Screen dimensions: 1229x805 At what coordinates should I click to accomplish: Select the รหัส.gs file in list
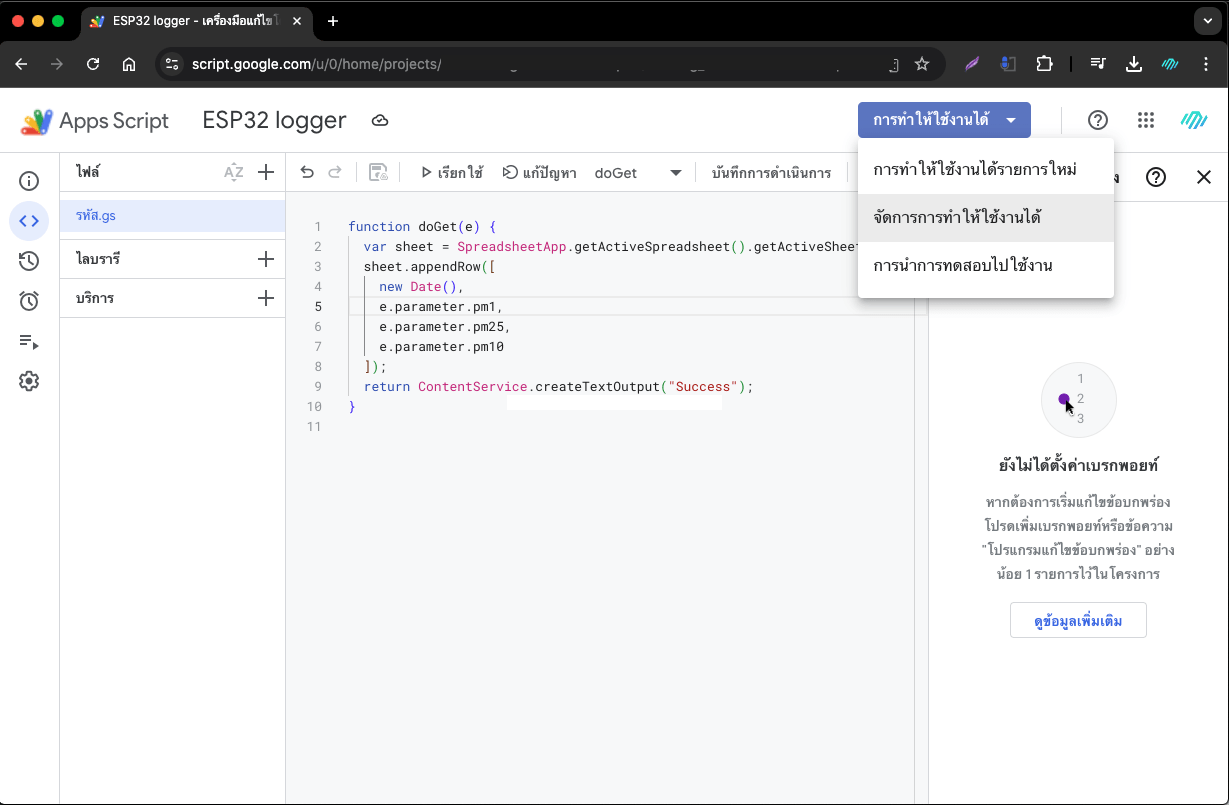tap(96, 215)
